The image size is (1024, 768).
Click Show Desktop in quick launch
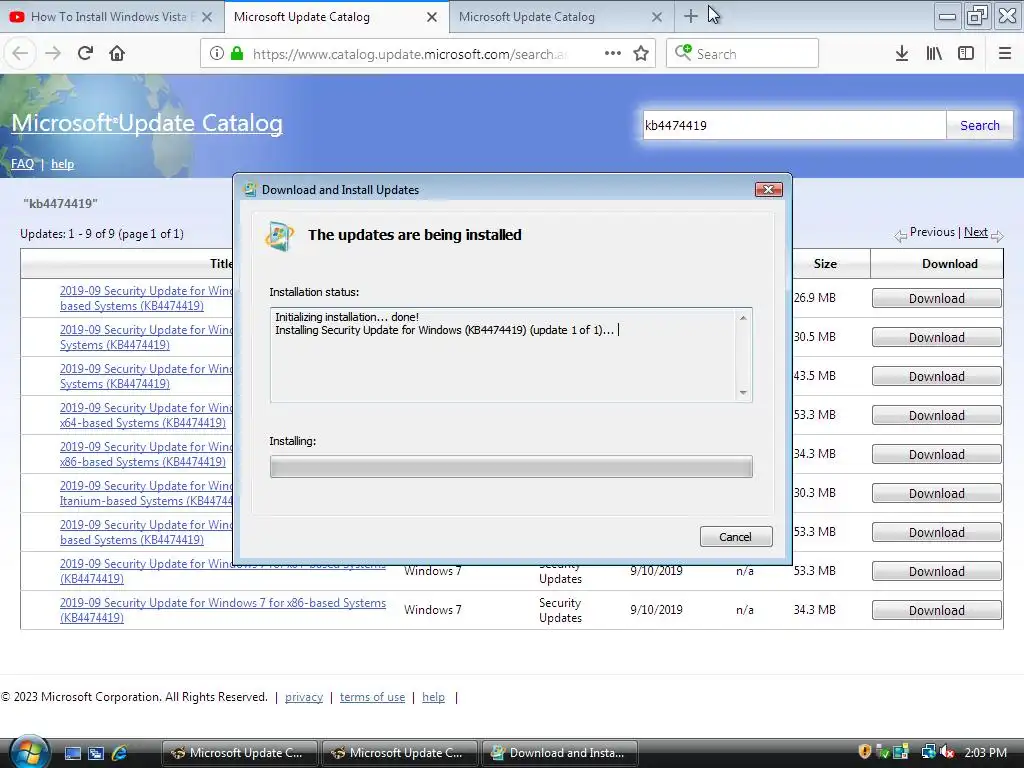(72, 753)
